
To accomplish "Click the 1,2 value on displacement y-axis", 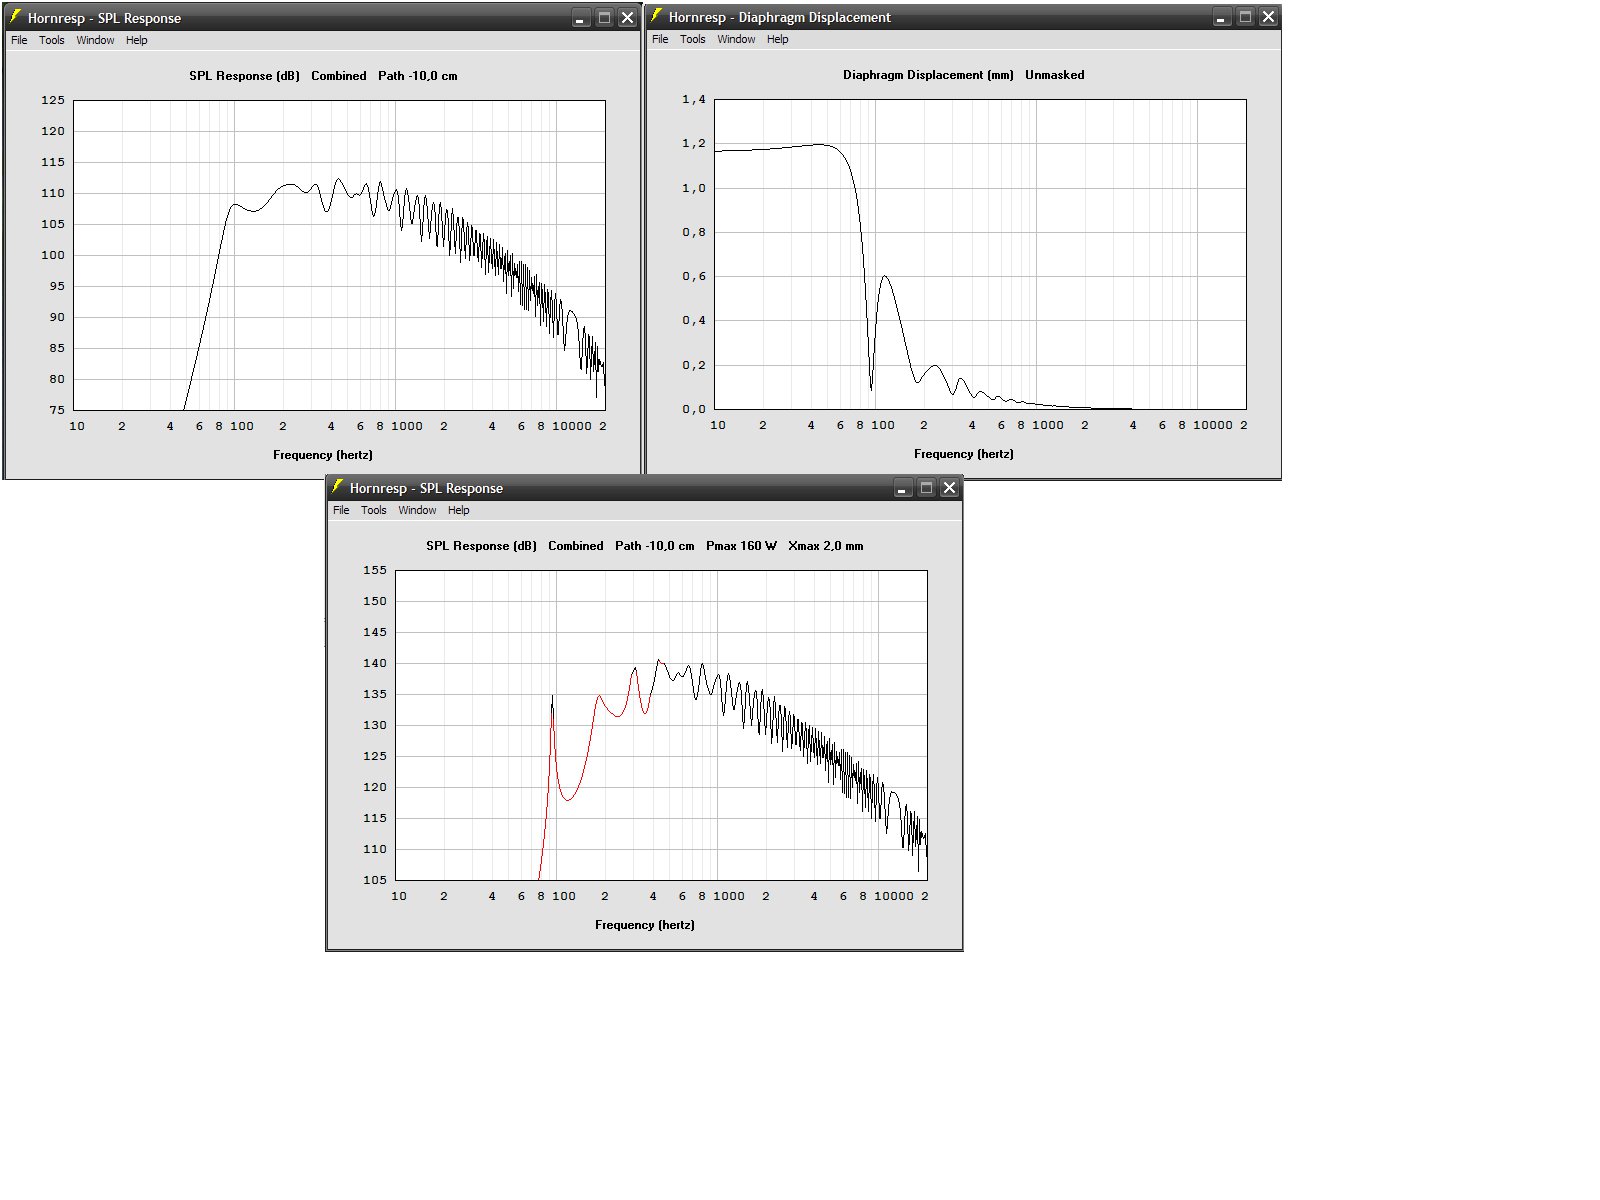I will point(694,144).
